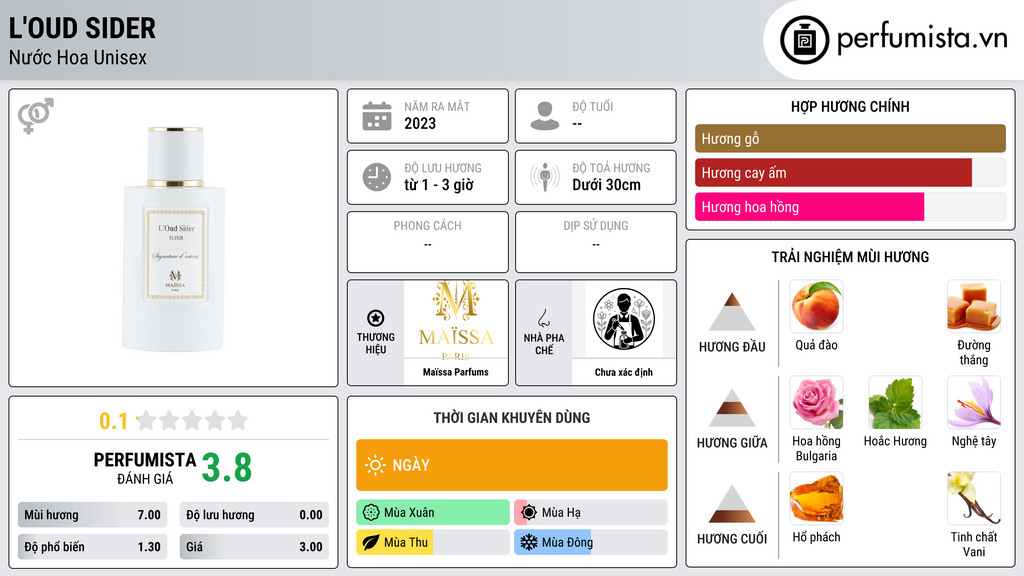Click the green 3.8 Perfumista score
1024x576 pixels.
227,468
